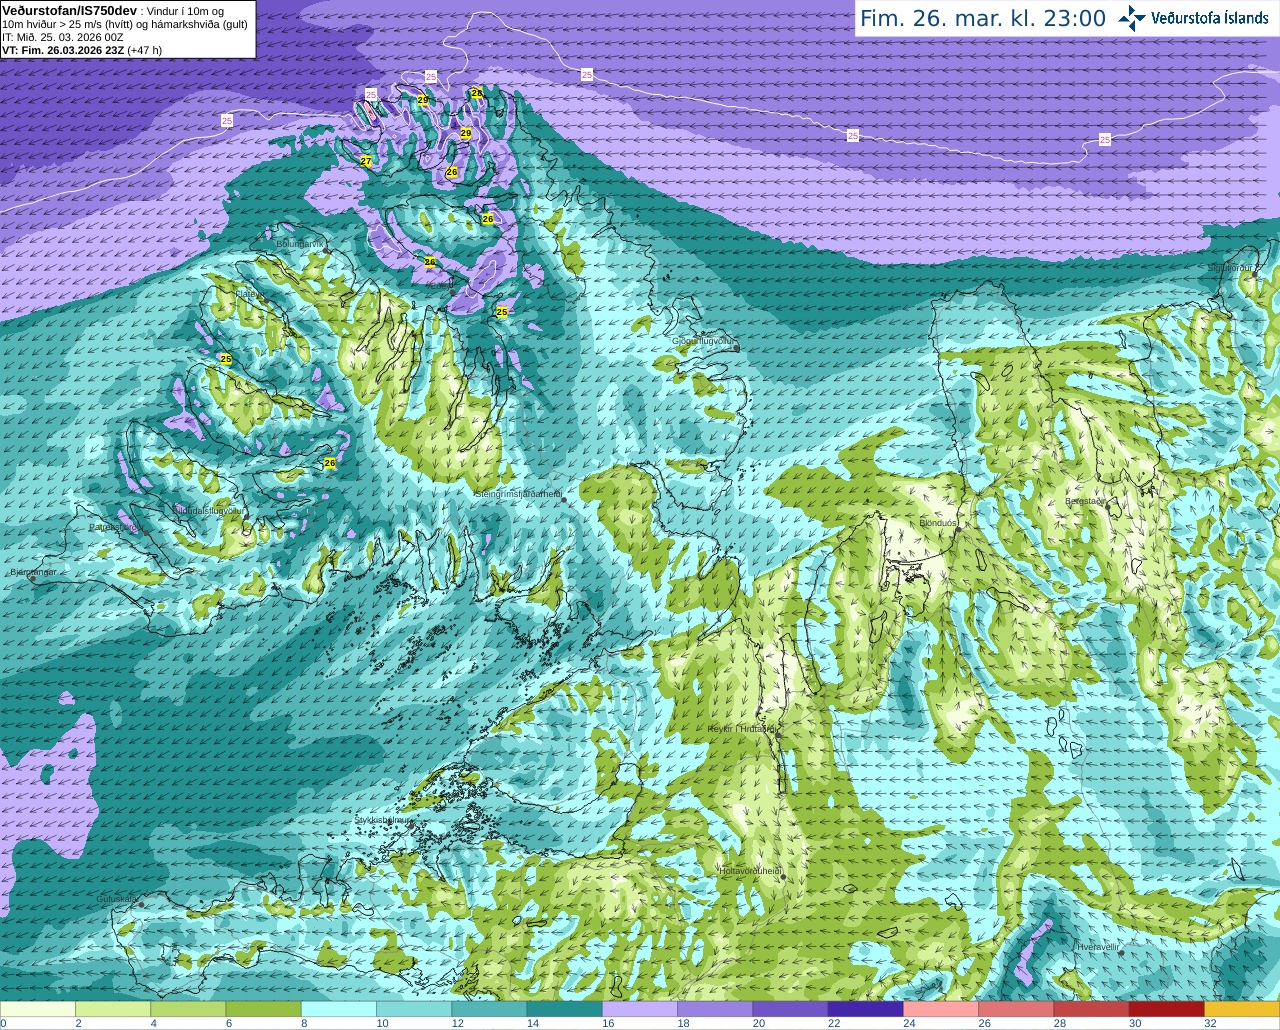Image resolution: width=1280 pixels, height=1030 pixels.
Task: Pick the pink 24–26 legend swatch
Action: [940, 1009]
